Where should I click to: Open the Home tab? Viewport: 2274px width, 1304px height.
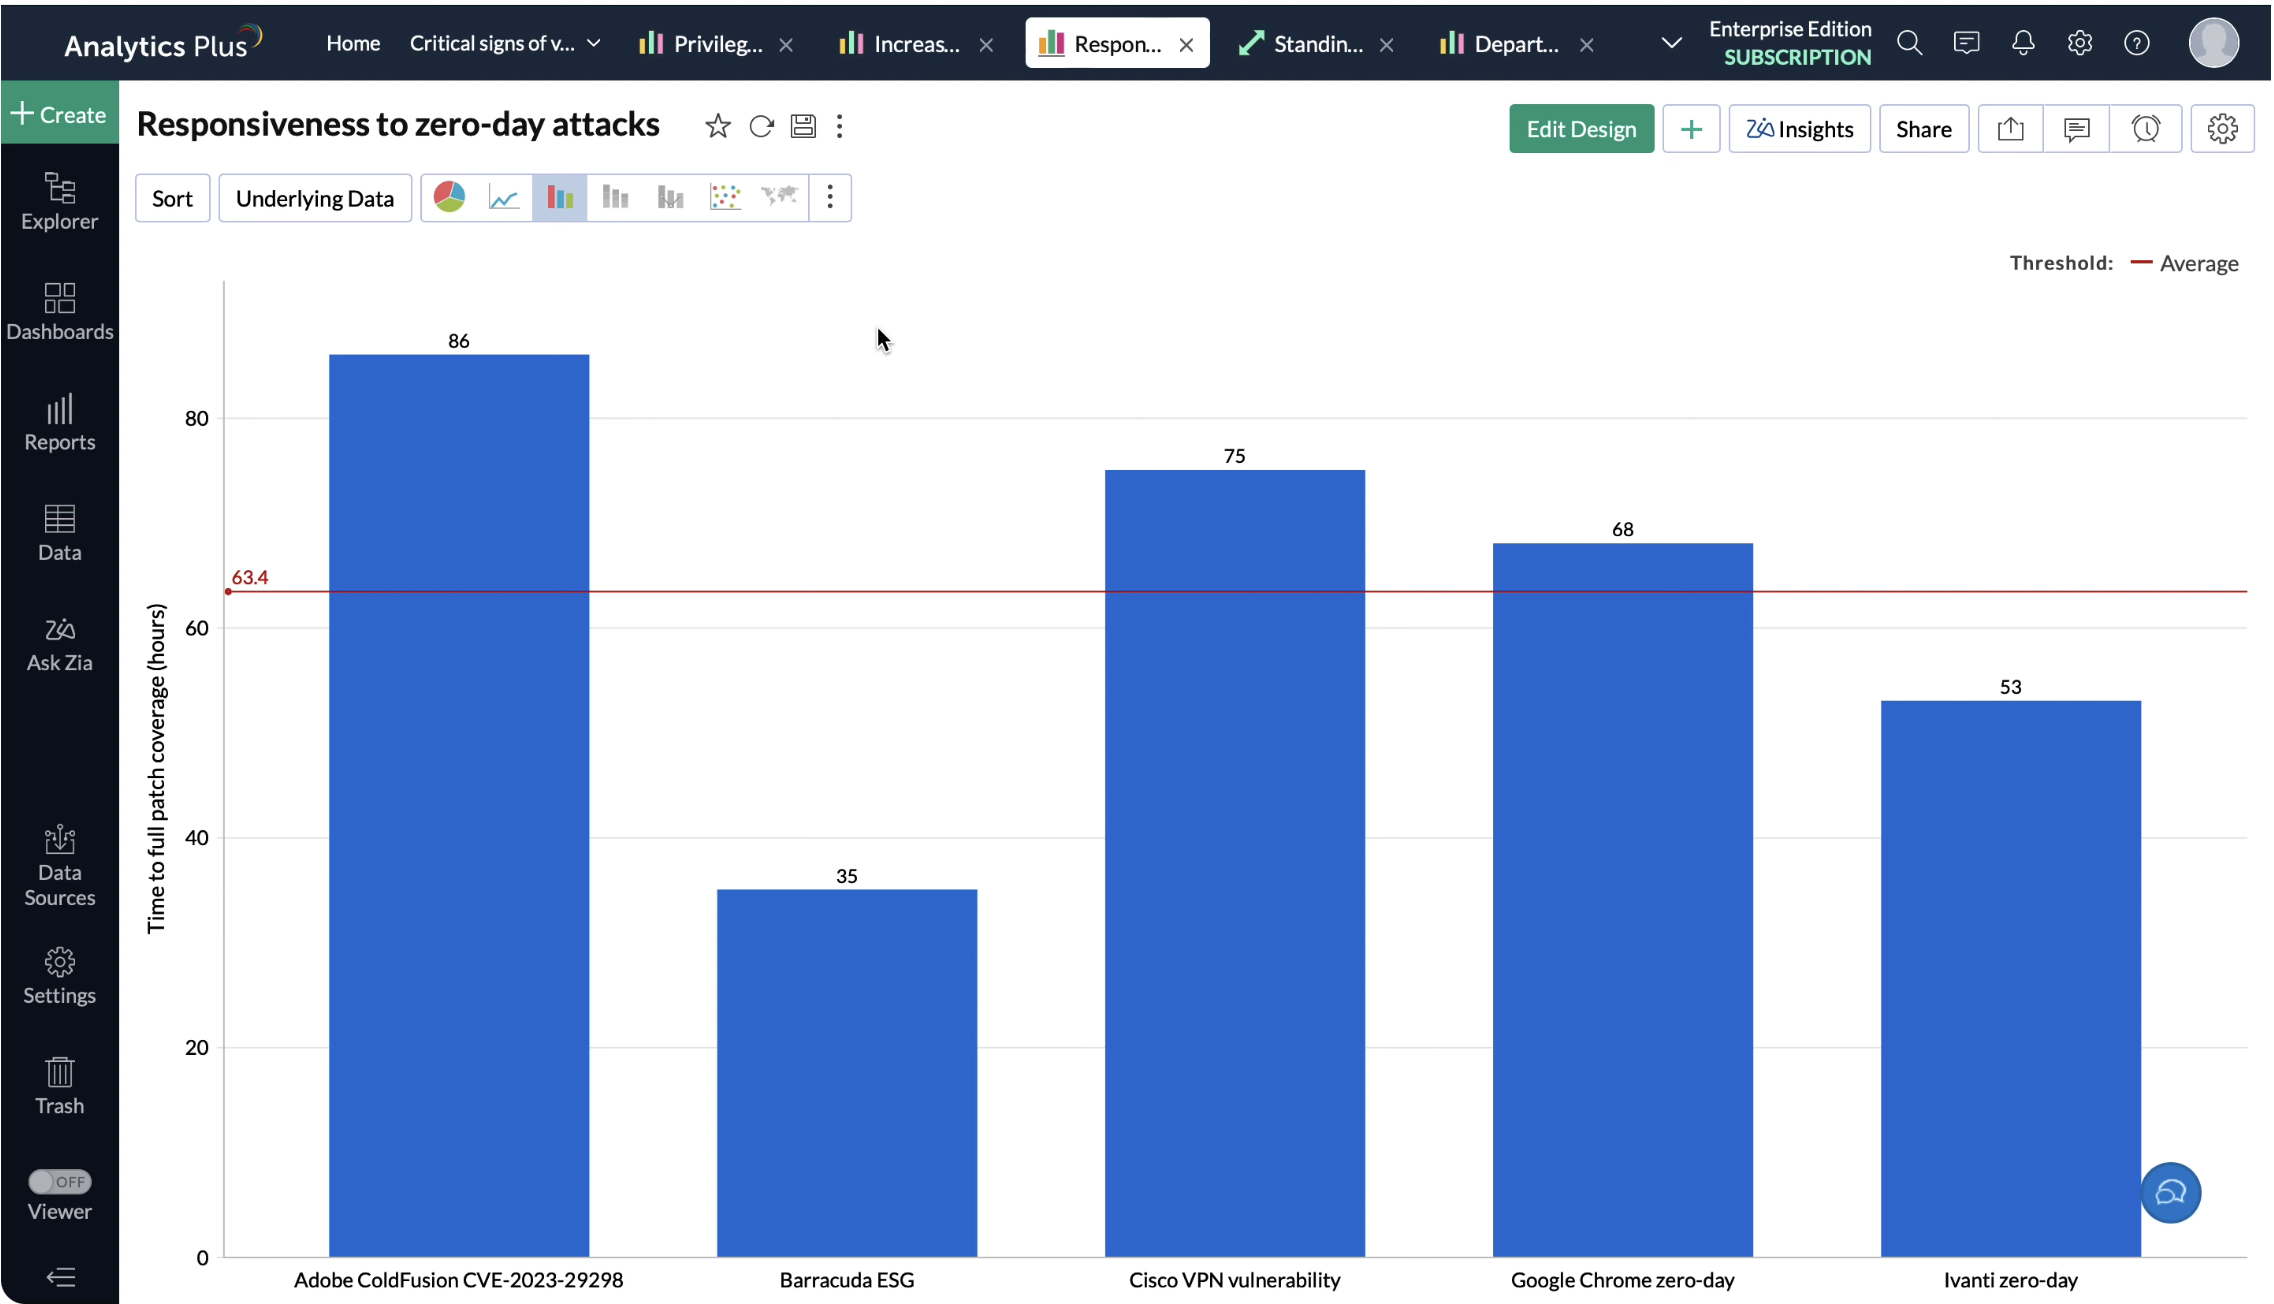pos(353,43)
